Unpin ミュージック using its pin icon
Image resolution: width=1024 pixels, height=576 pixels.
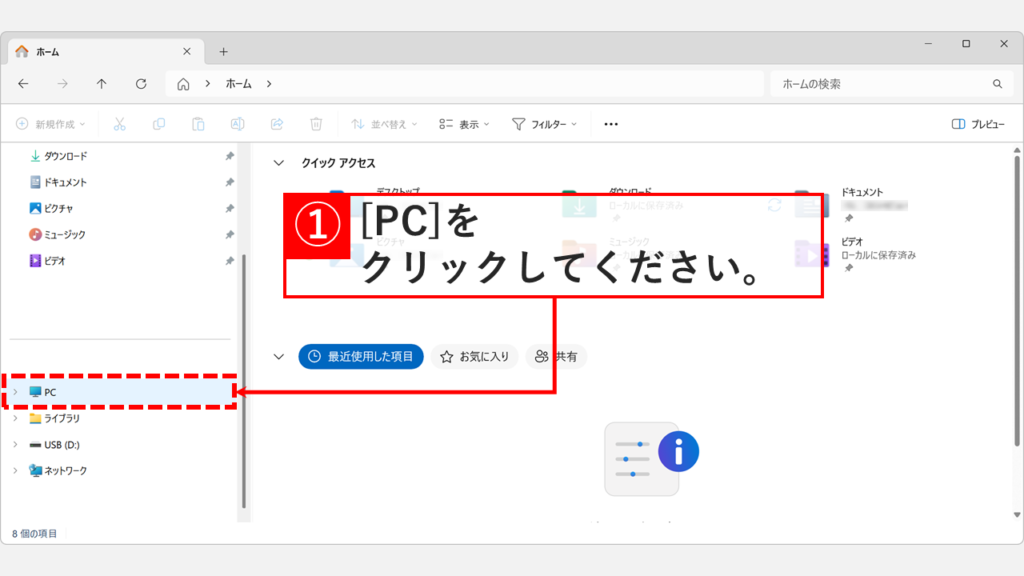coord(229,234)
